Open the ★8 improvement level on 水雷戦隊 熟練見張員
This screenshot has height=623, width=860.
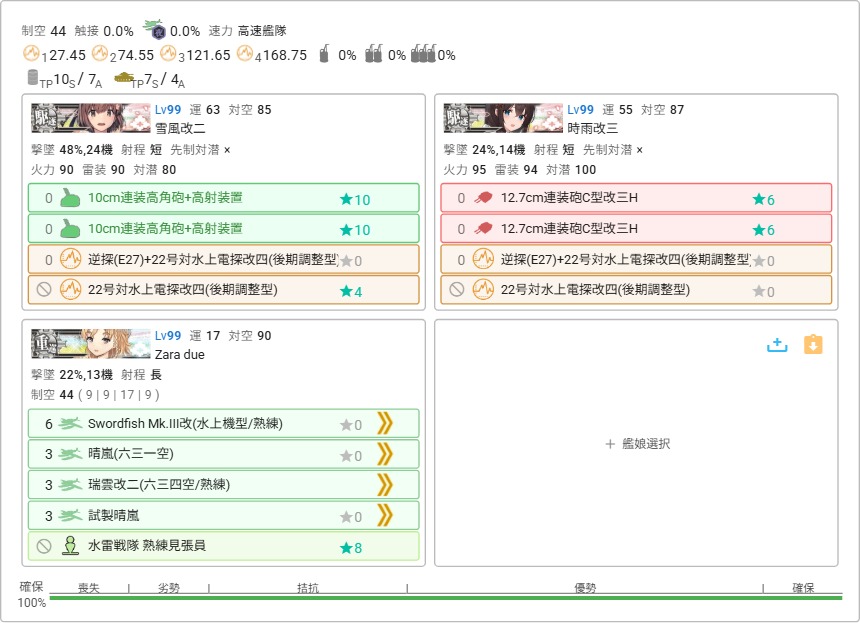pyautogui.click(x=351, y=547)
